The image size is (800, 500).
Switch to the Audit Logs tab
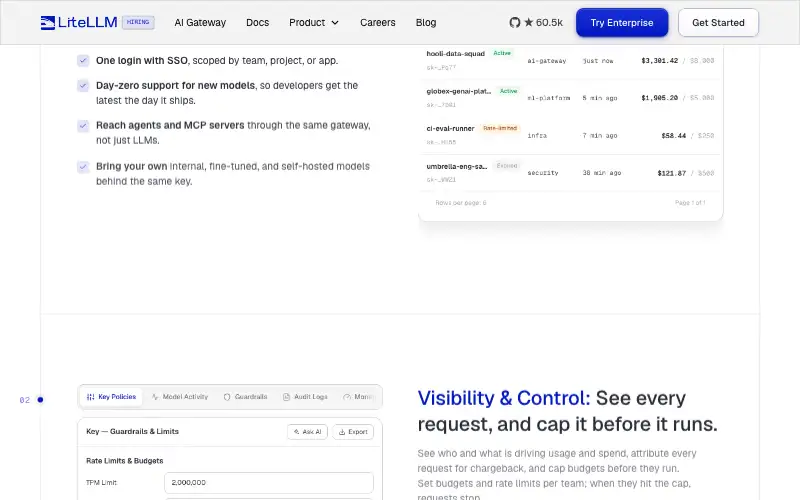pos(305,397)
